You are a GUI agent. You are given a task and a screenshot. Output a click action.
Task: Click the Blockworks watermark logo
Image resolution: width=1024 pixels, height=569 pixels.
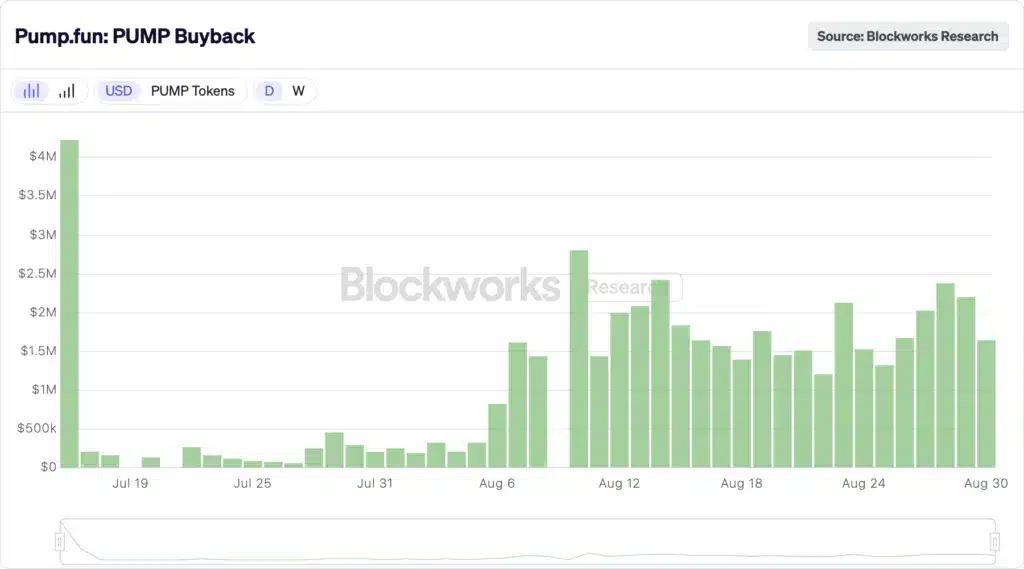450,285
